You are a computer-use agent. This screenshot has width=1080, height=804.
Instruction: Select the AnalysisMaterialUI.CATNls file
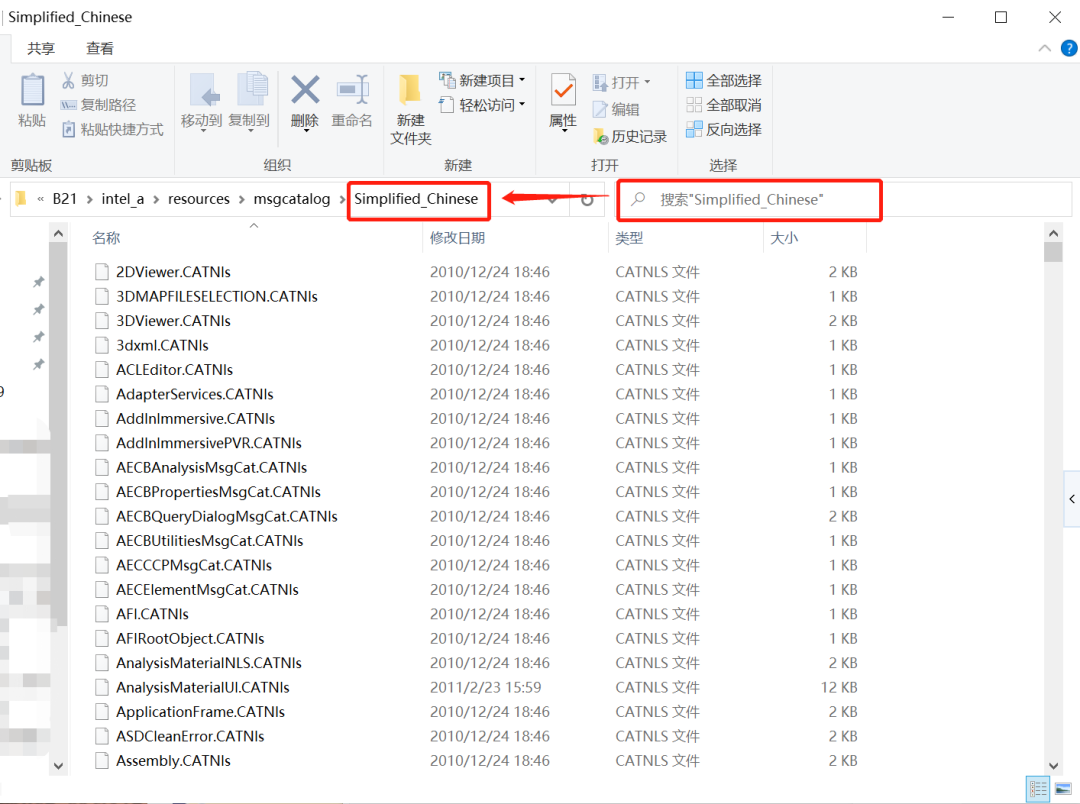pyautogui.click(x=202, y=687)
